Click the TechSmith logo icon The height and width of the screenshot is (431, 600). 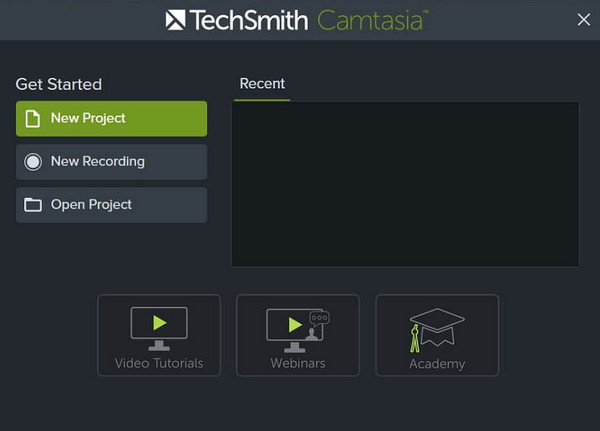tap(175, 20)
